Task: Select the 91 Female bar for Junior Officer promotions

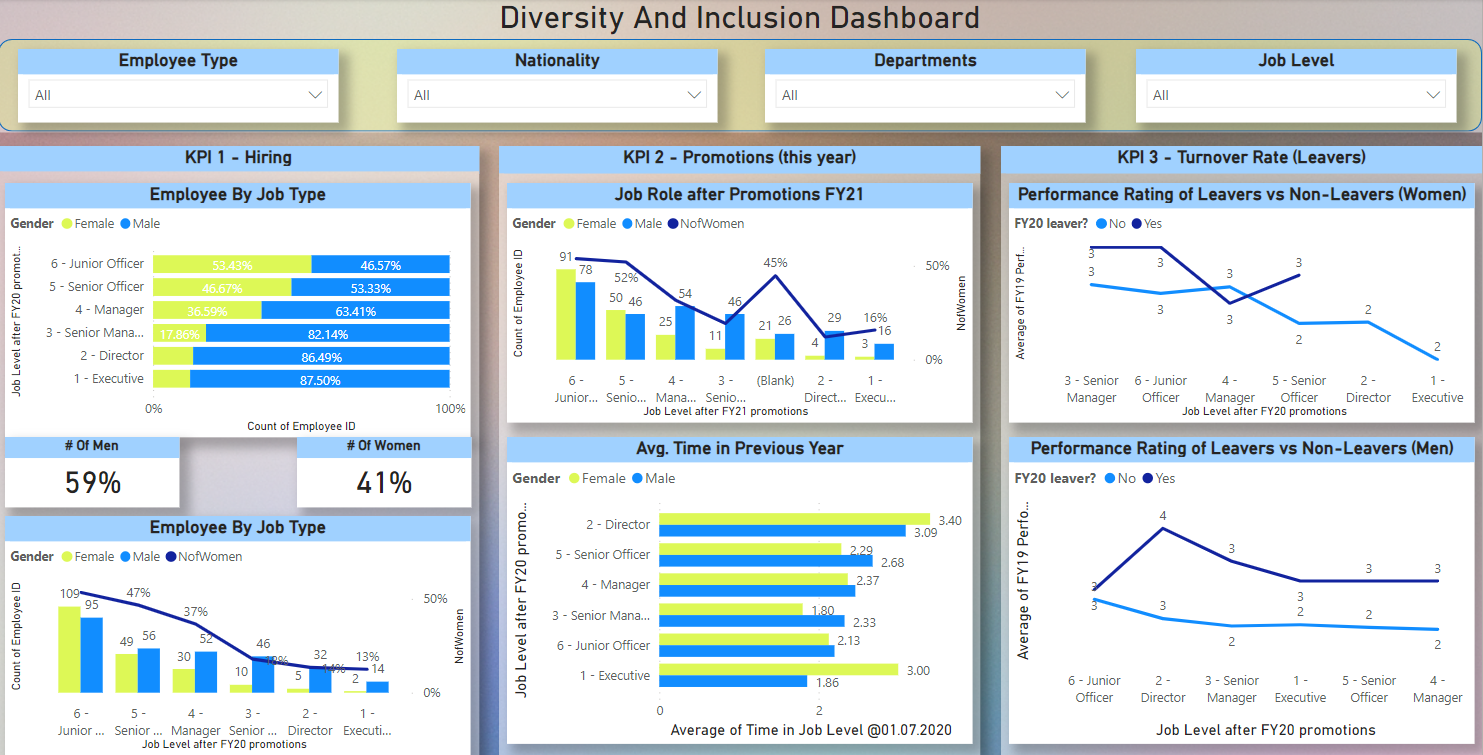Action: point(564,315)
